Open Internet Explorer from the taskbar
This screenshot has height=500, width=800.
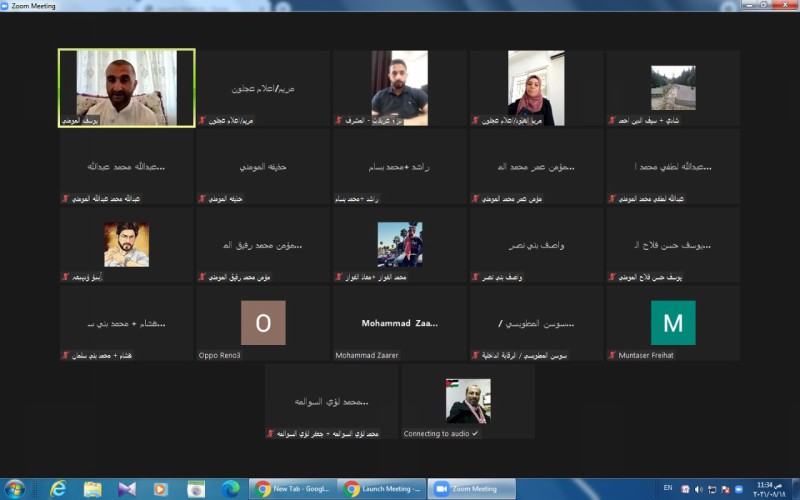click(x=58, y=489)
